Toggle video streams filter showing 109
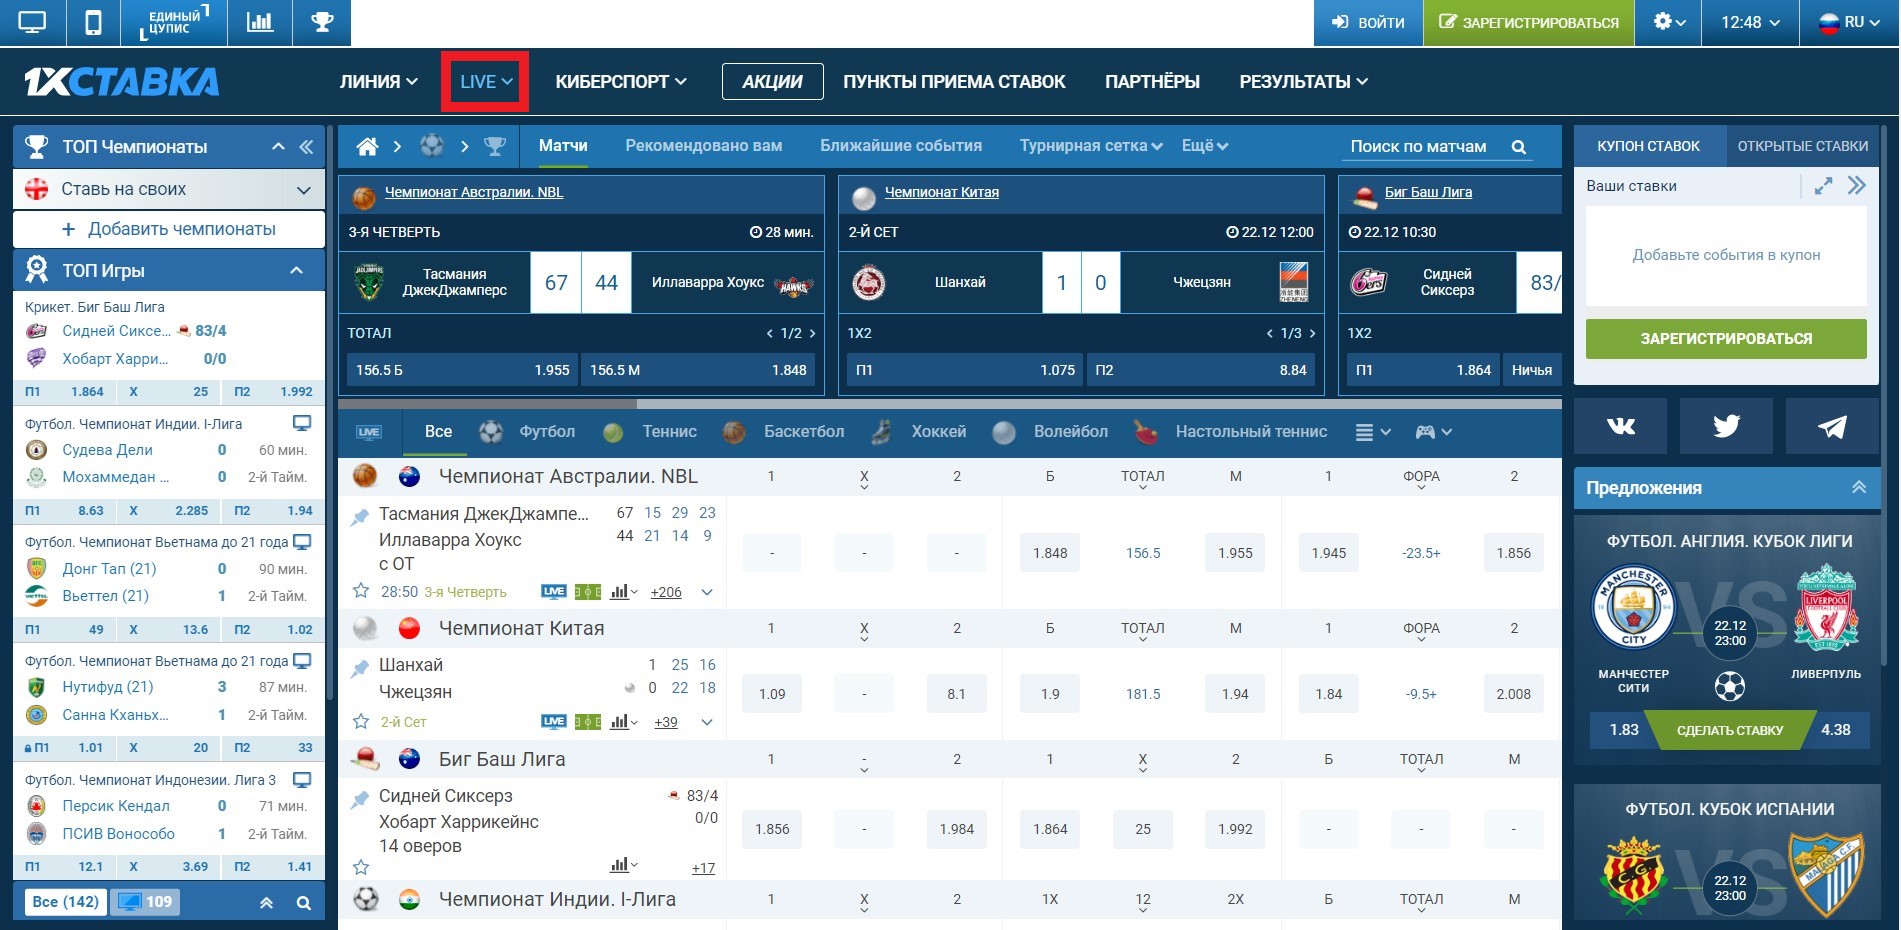The width and height of the screenshot is (1901, 930). [x=145, y=902]
